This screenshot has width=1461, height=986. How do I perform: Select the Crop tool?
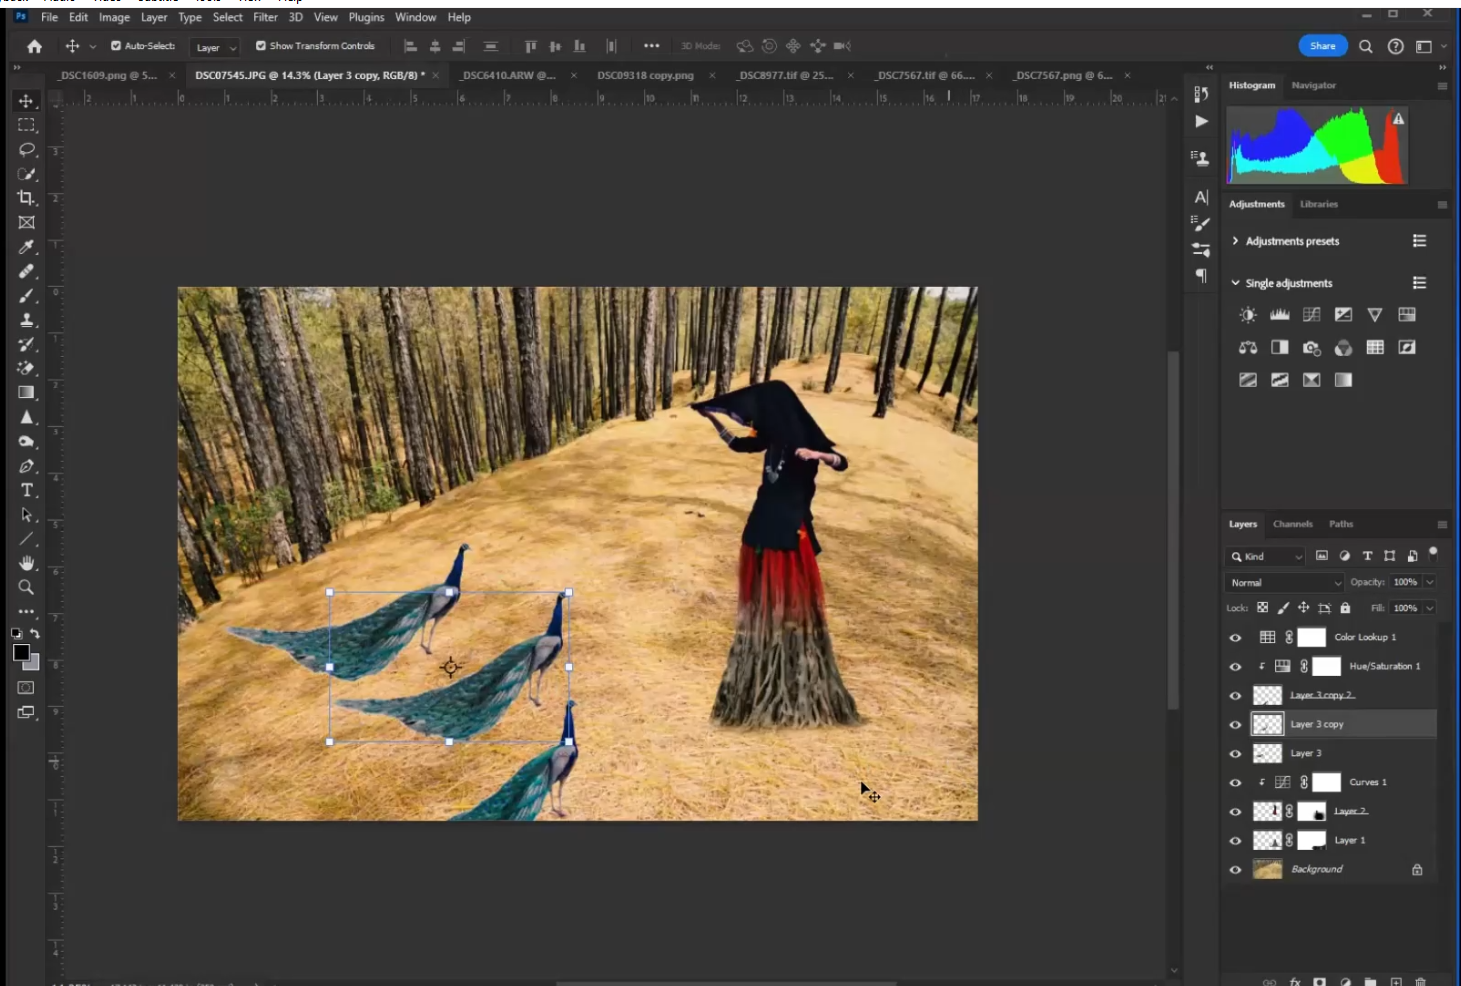click(x=27, y=198)
